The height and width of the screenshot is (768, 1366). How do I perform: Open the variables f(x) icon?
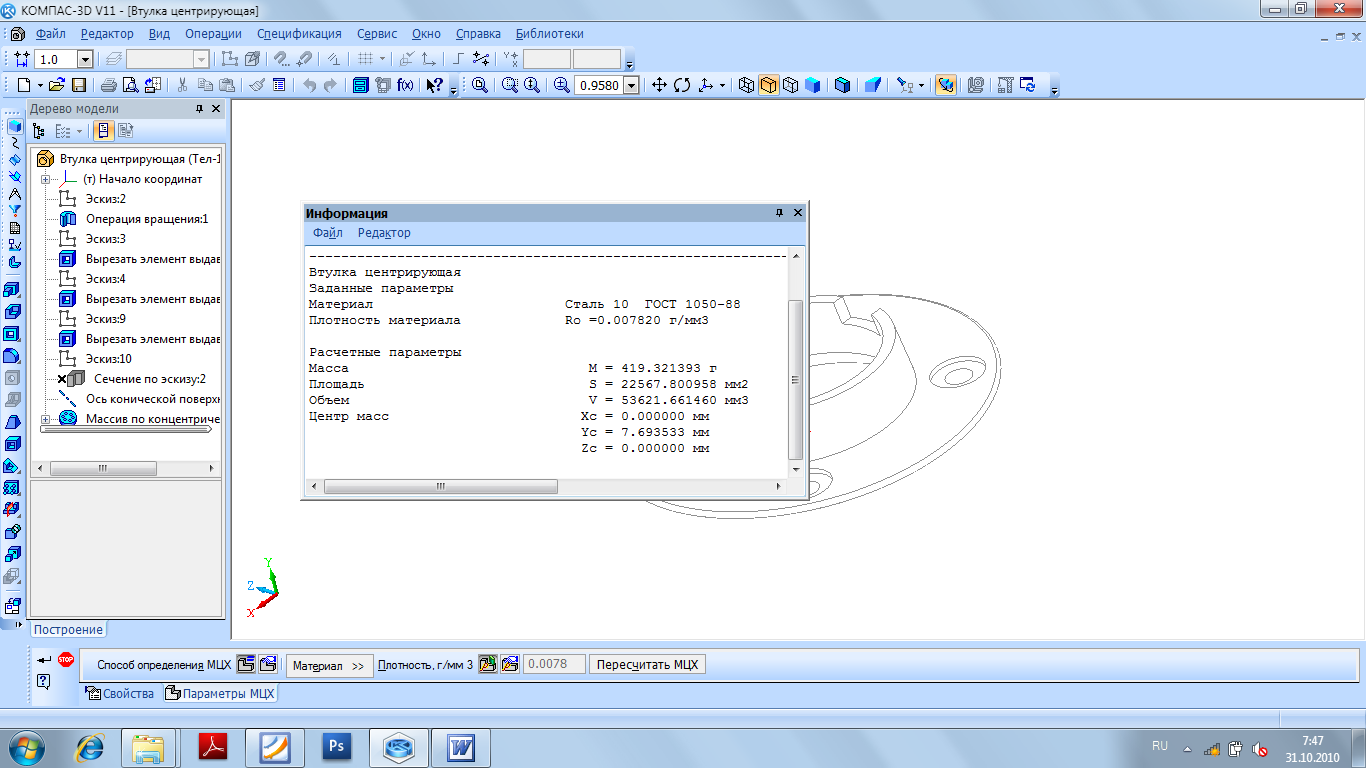[x=405, y=86]
